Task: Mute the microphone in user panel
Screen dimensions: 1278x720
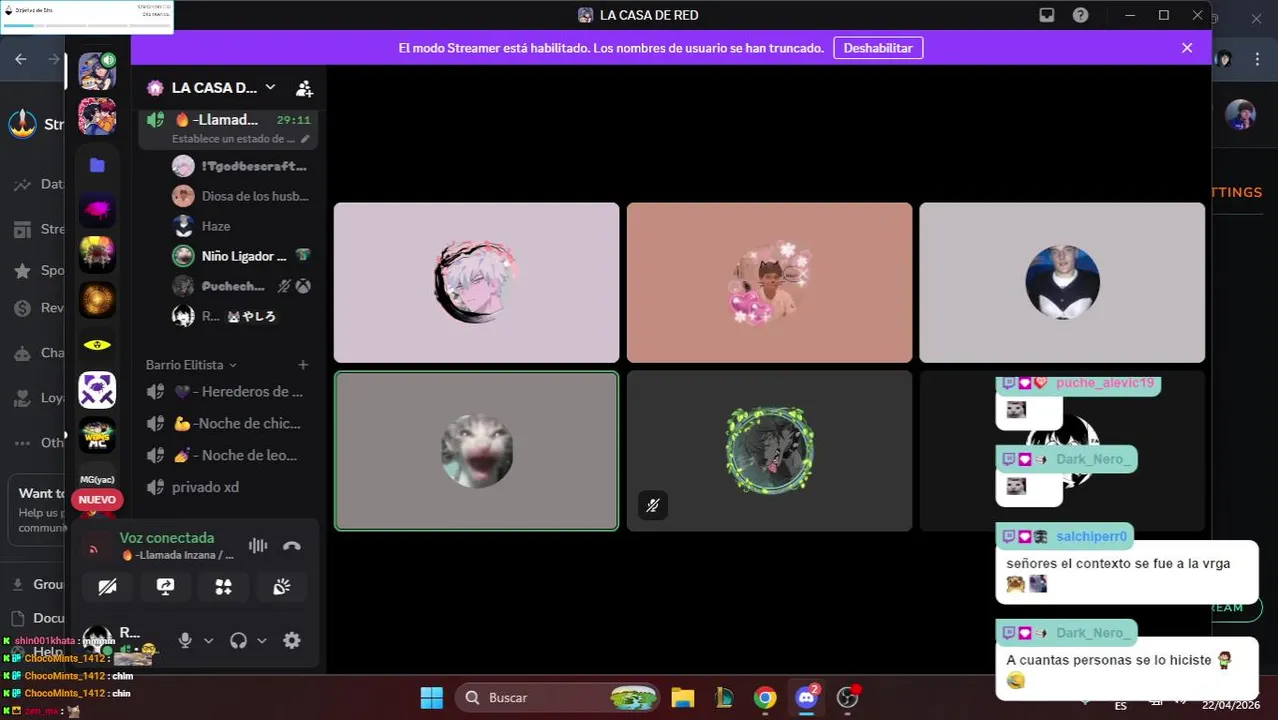Action: pyautogui.click(x=185, y=640)
